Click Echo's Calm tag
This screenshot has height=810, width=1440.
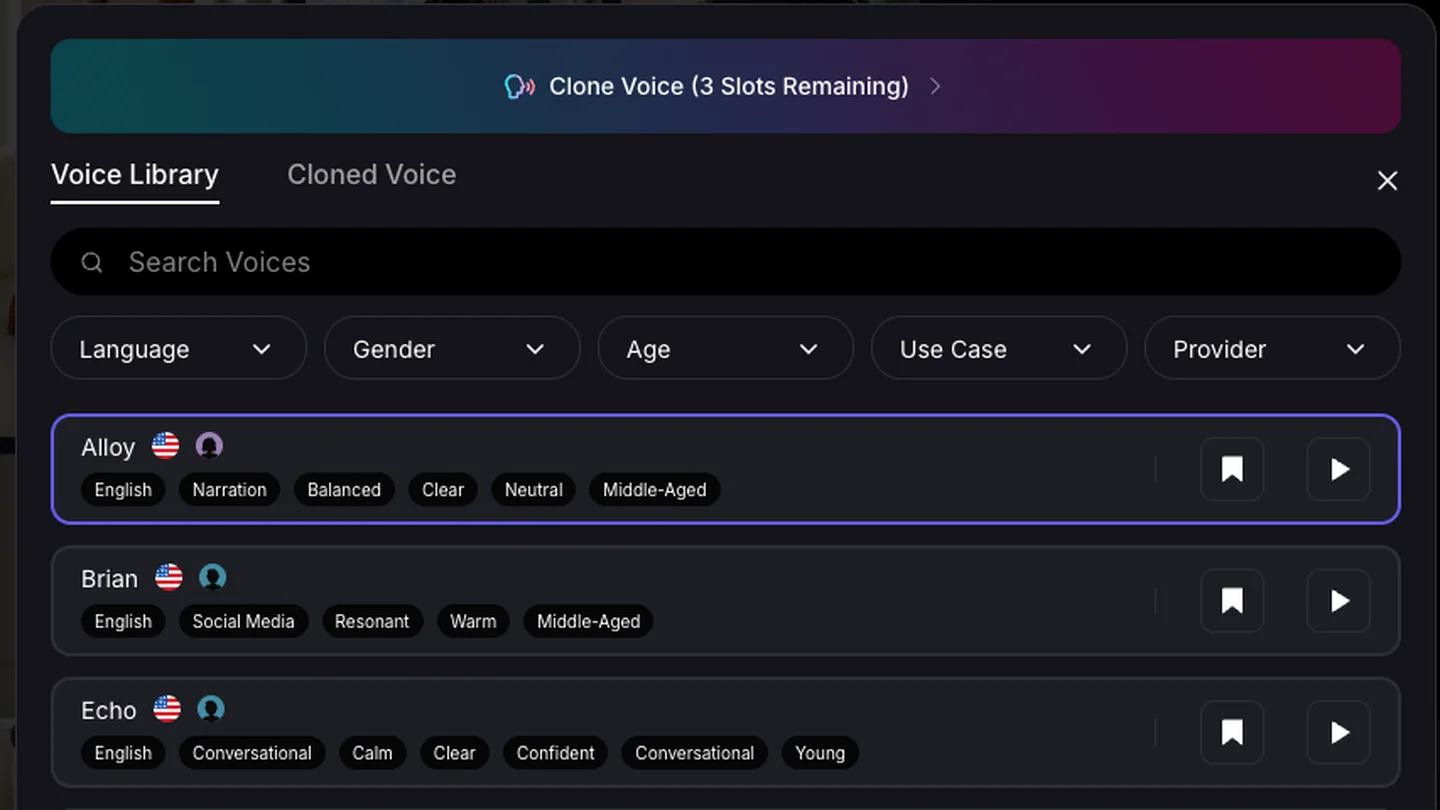[372, 754]
